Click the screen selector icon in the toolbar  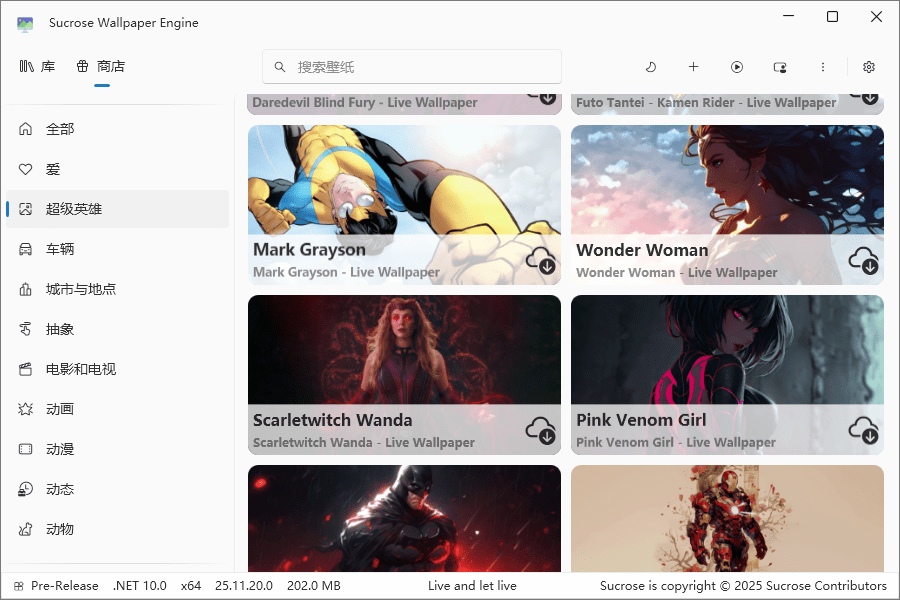pyautogui.click(x=780, y=66)
